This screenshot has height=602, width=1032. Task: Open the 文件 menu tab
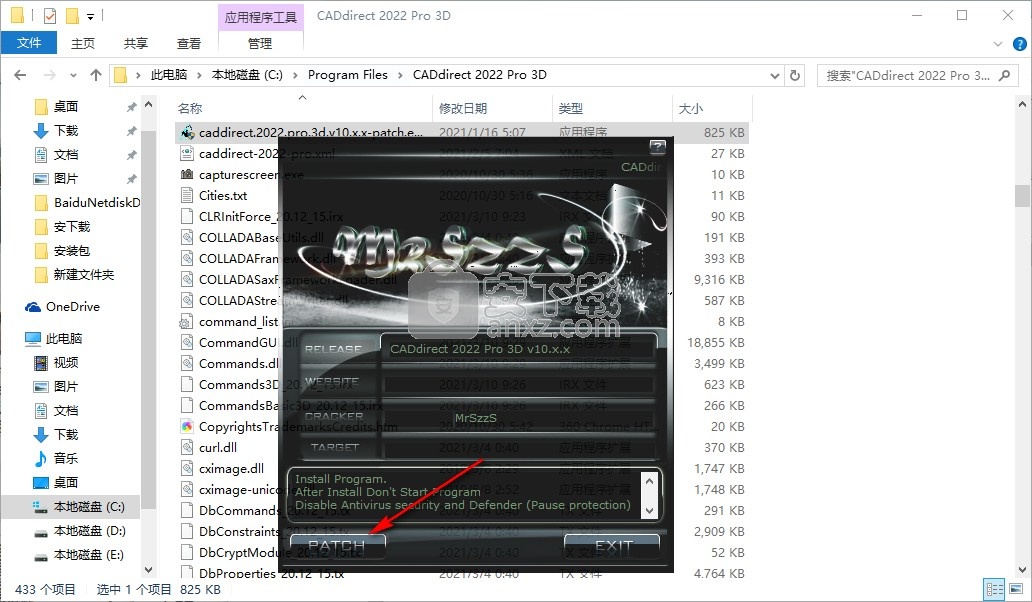point(28,43)
